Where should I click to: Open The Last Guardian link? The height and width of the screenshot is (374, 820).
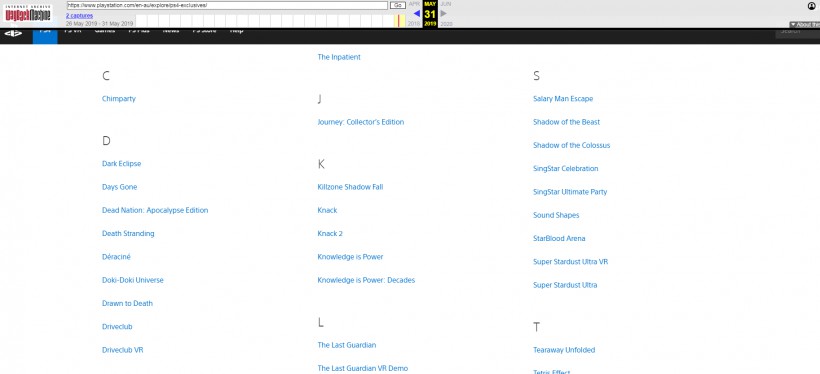point(347,345)
